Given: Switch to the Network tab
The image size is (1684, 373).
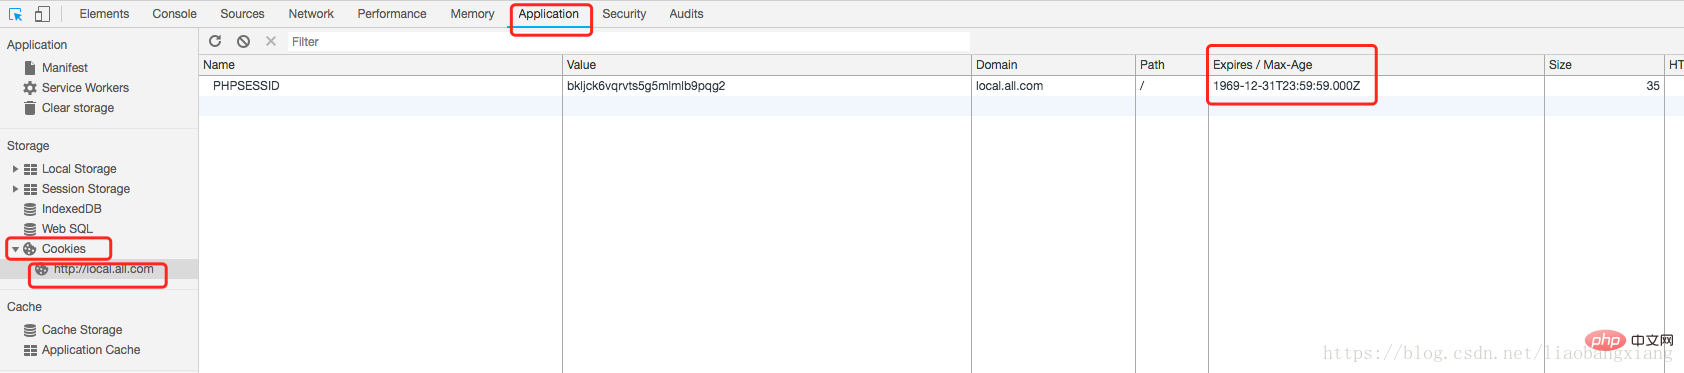Looking at the screenshot, I should [x=311, y=14].
